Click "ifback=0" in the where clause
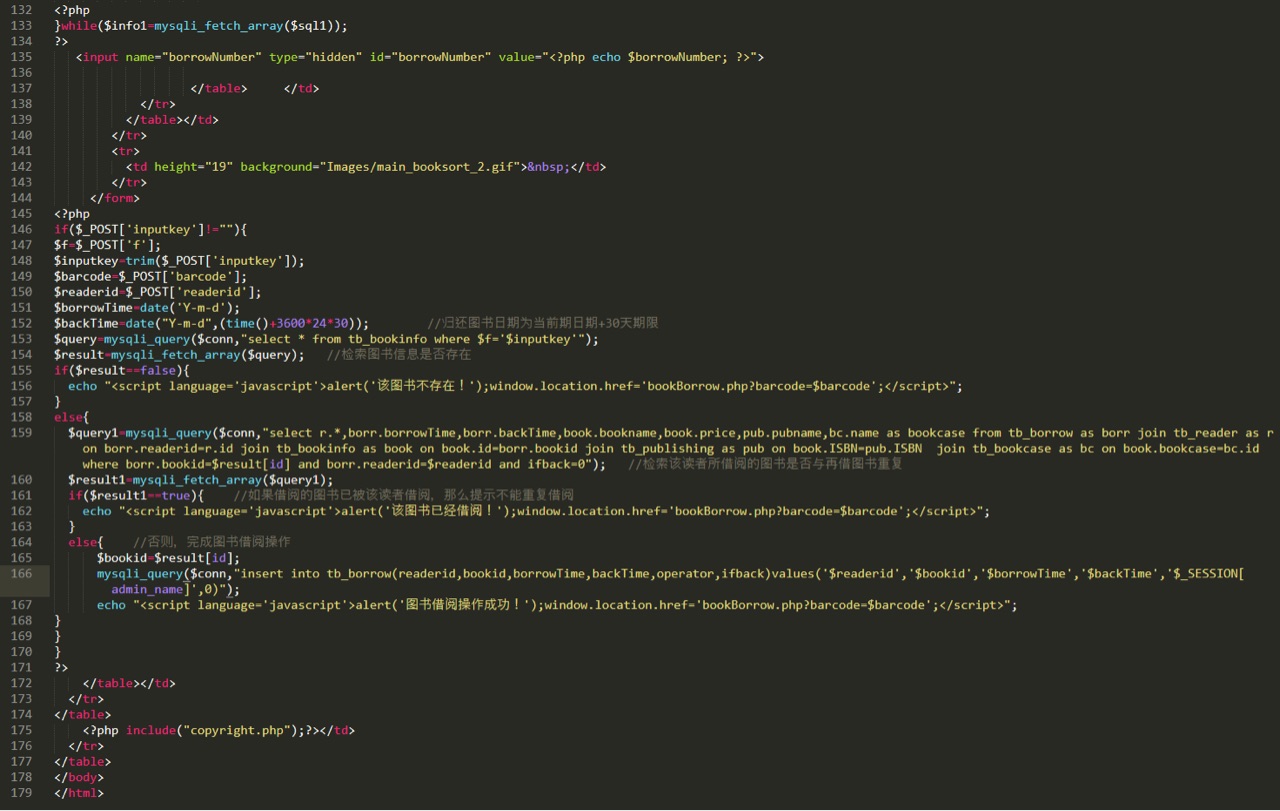 (556, 464)
